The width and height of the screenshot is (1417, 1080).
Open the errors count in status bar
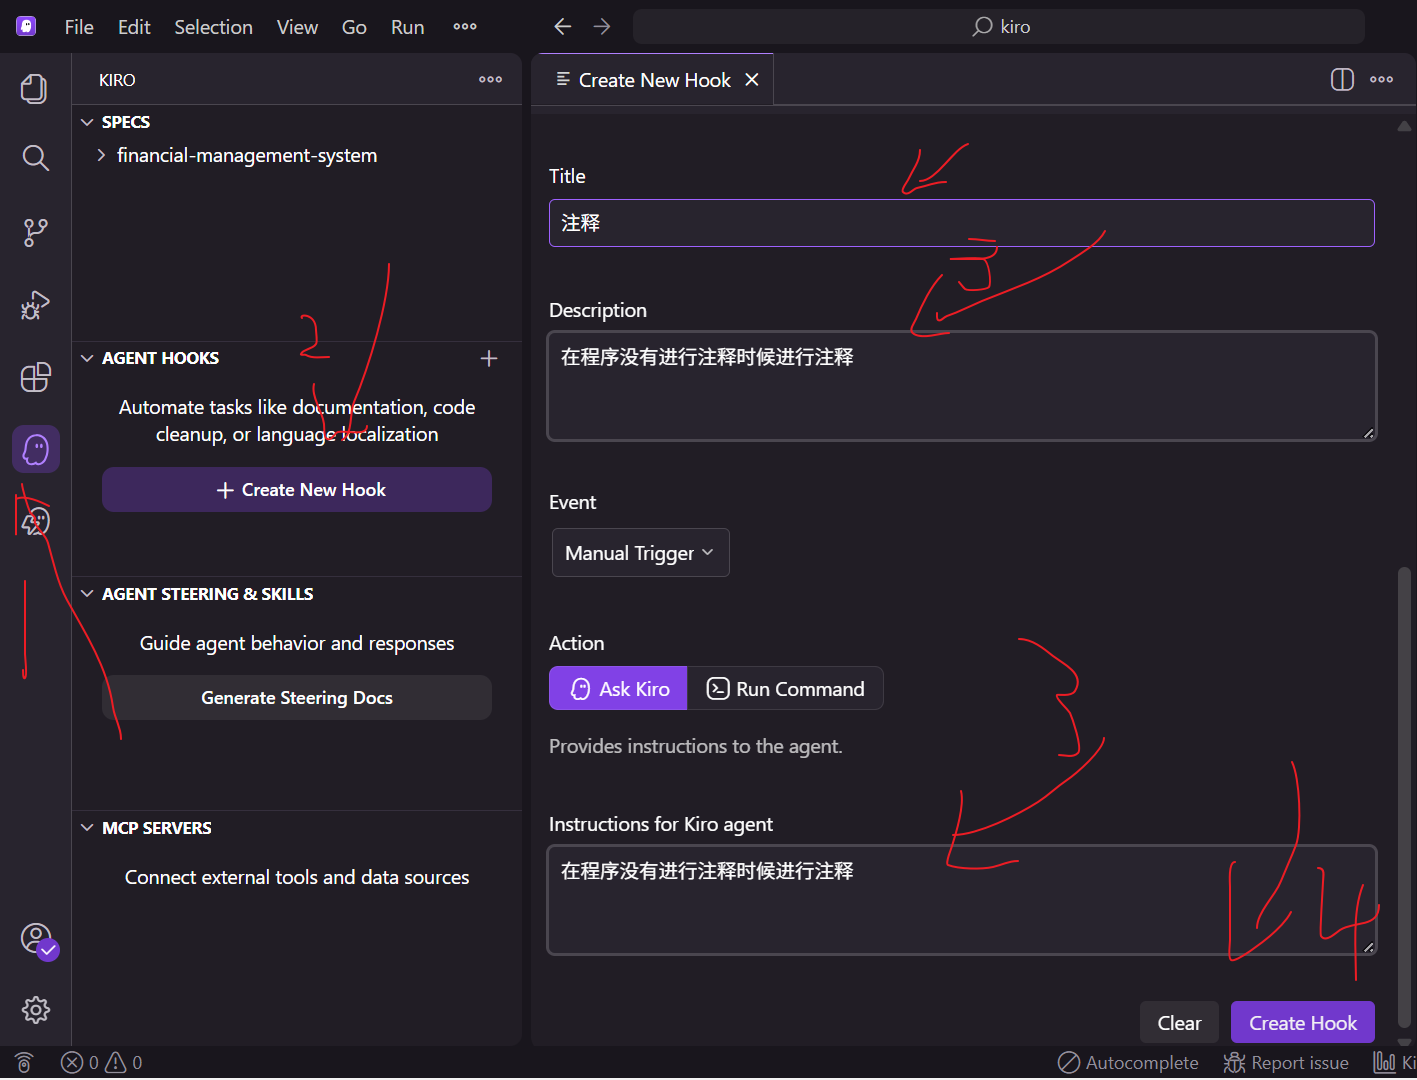[80, 1063]
